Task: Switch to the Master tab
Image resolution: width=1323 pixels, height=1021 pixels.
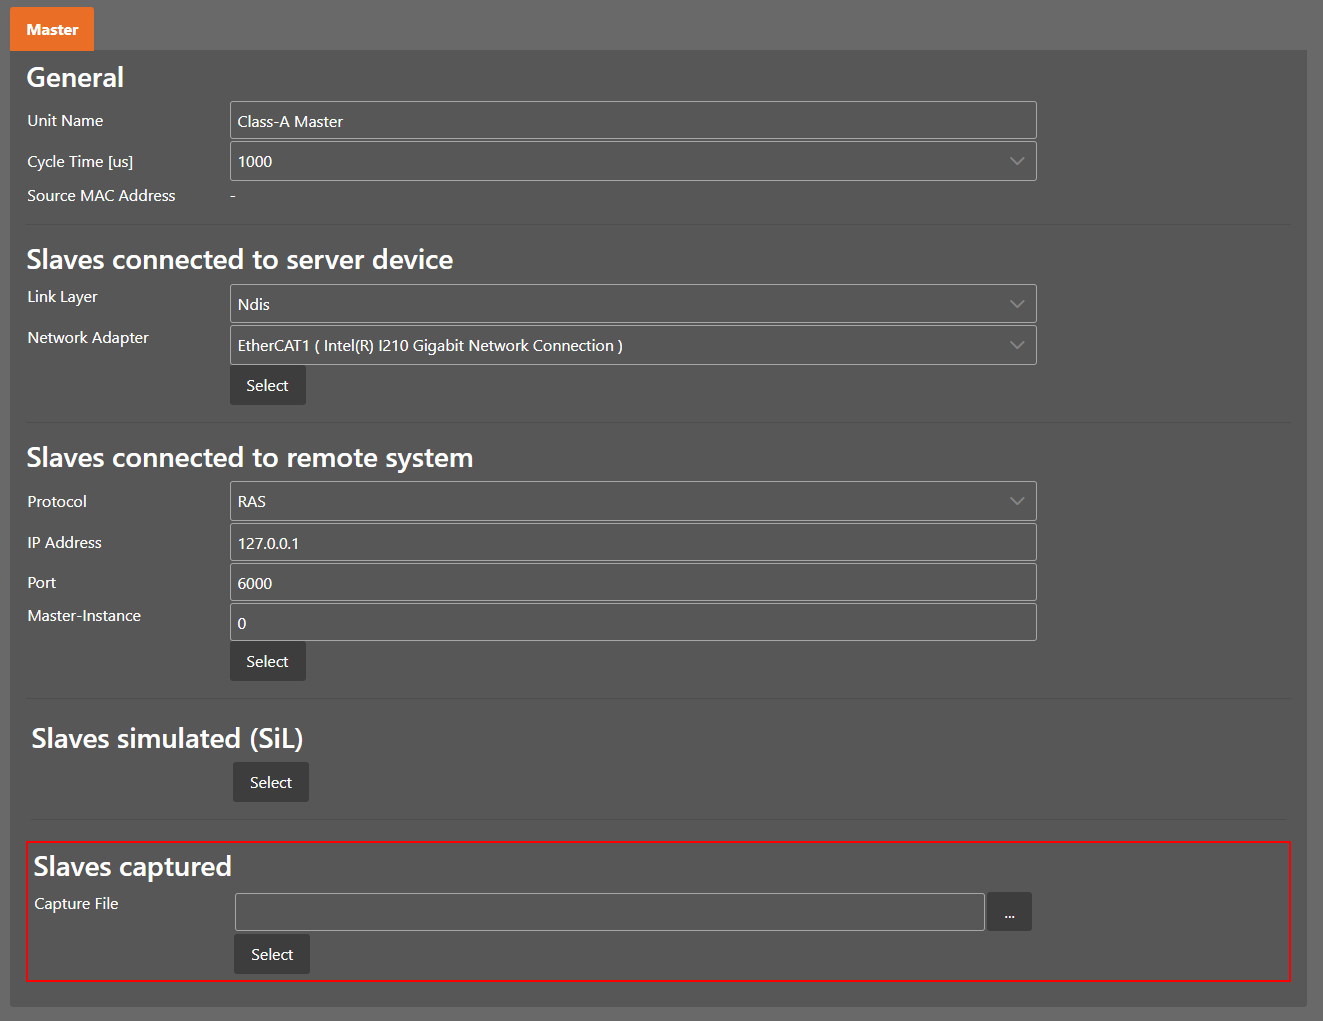Action: 52,29
